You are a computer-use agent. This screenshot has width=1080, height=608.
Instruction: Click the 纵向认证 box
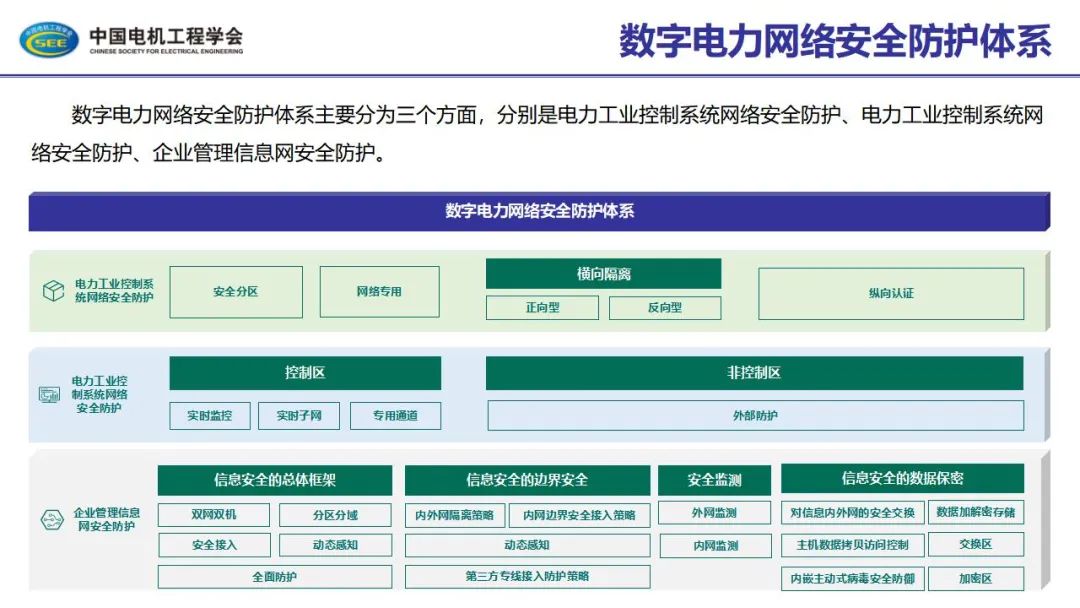(891, 293)
